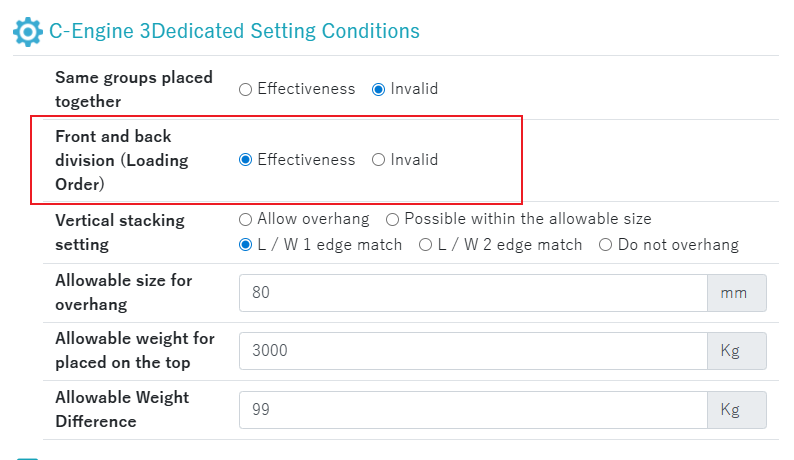Focus the Allowable weight placed on top field
This screenshot has height=460, width=794.
[x=473, y=351]
